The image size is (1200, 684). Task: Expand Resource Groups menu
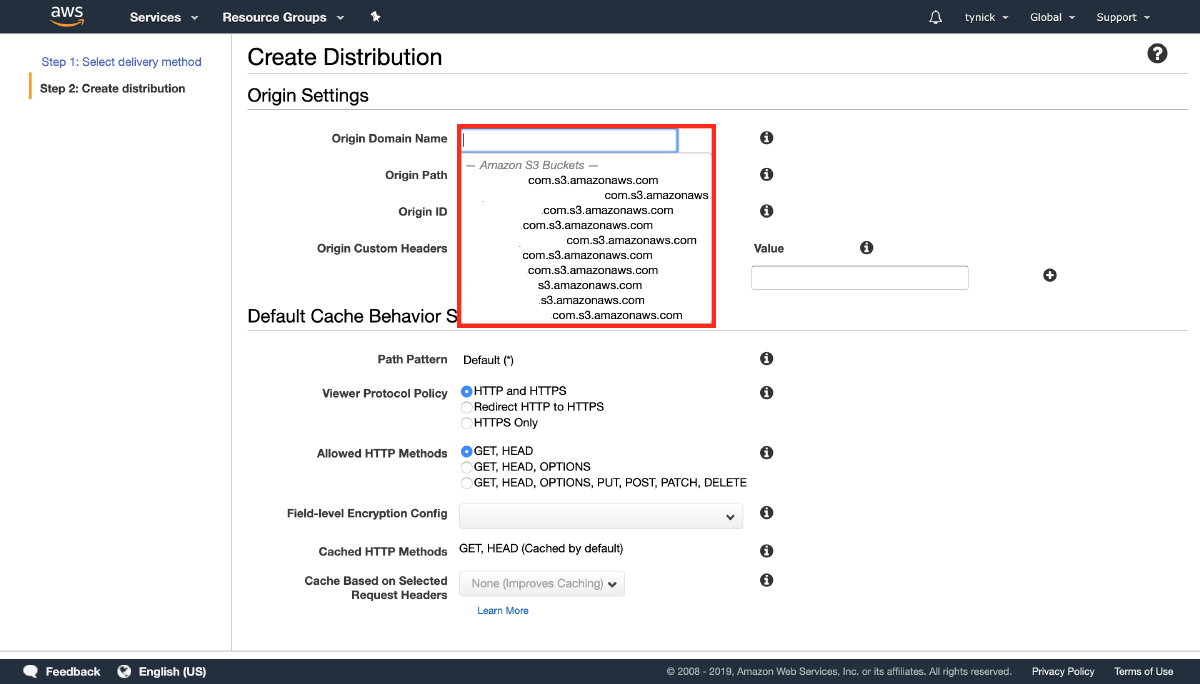[283, 17]
